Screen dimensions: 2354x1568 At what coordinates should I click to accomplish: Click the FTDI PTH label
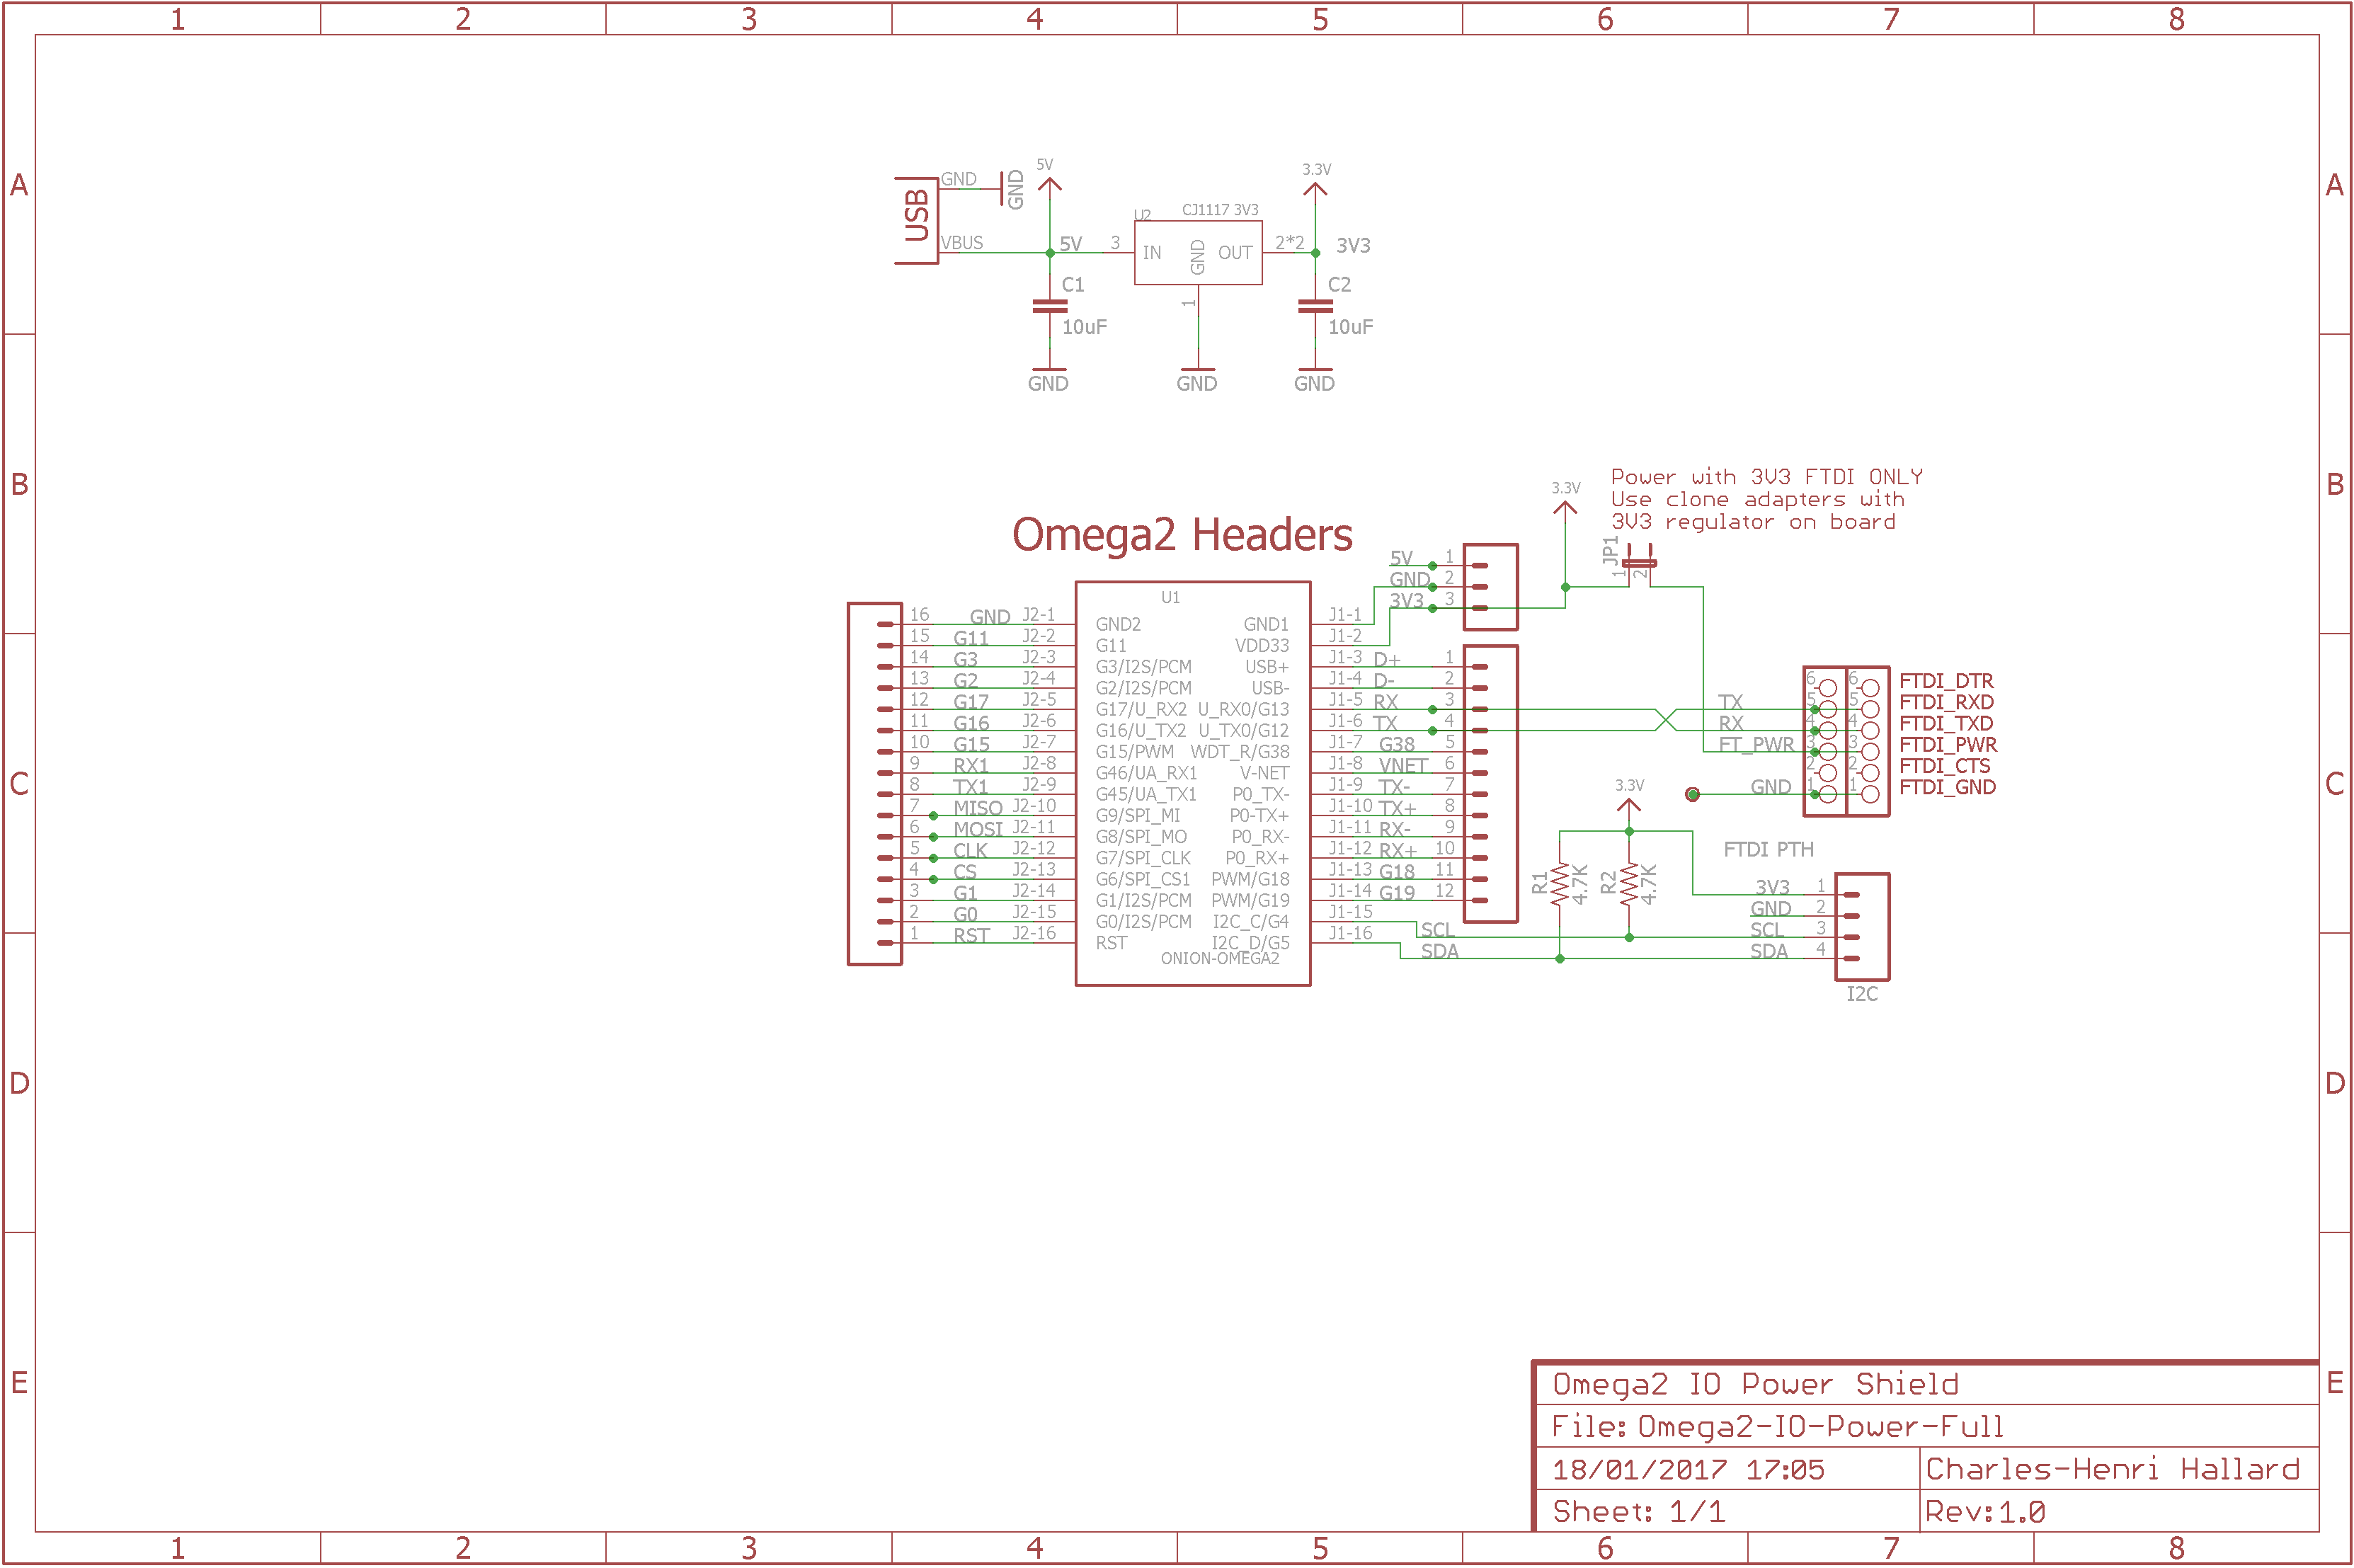coord(1768,849)
